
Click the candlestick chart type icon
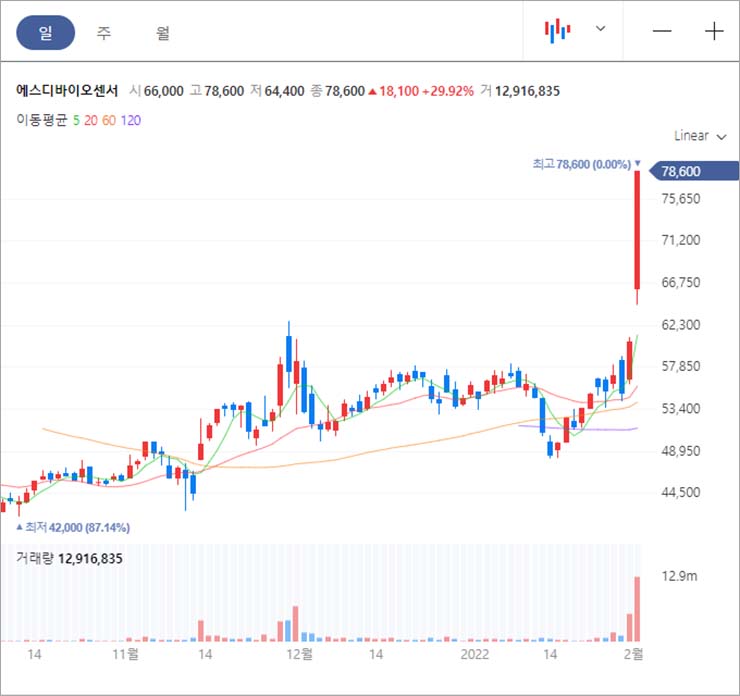(557, 31)
